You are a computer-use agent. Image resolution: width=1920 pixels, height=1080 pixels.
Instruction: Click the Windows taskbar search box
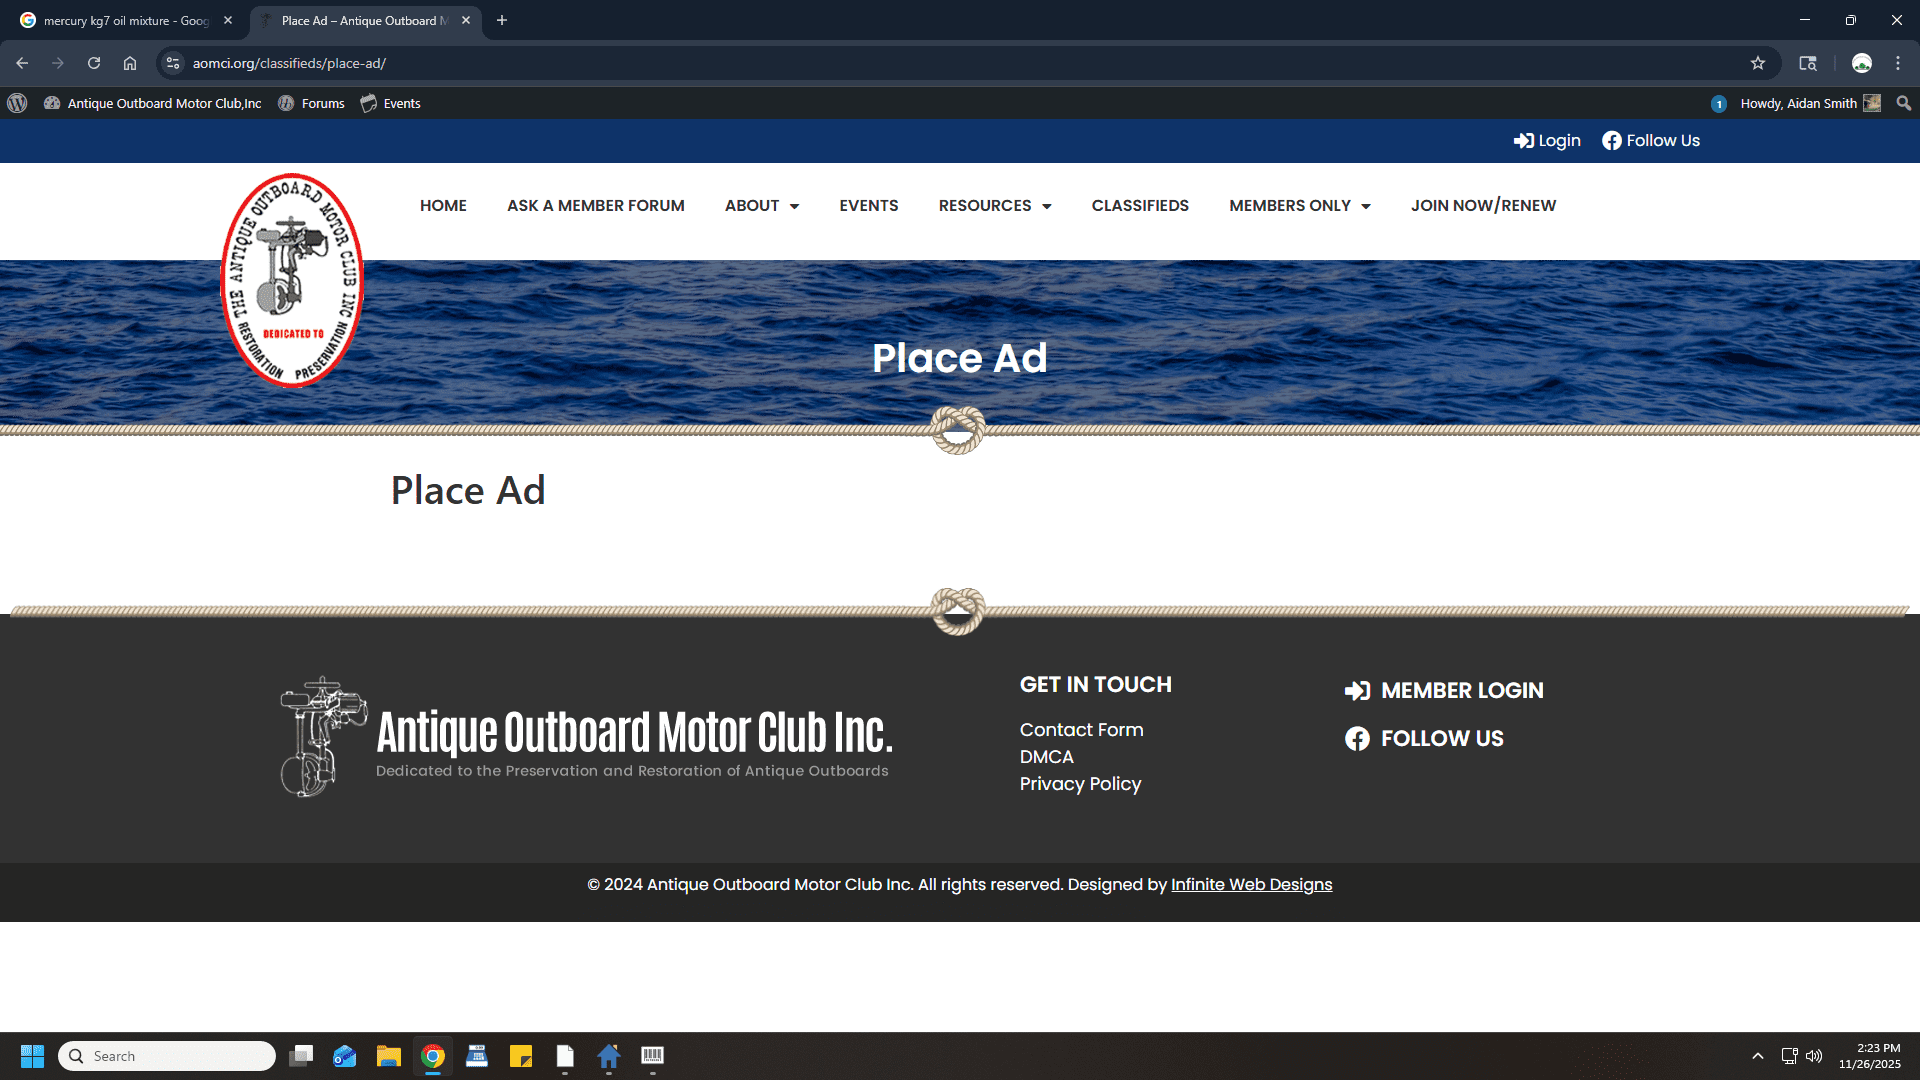pyautogui.click(x=168, y=1056)
